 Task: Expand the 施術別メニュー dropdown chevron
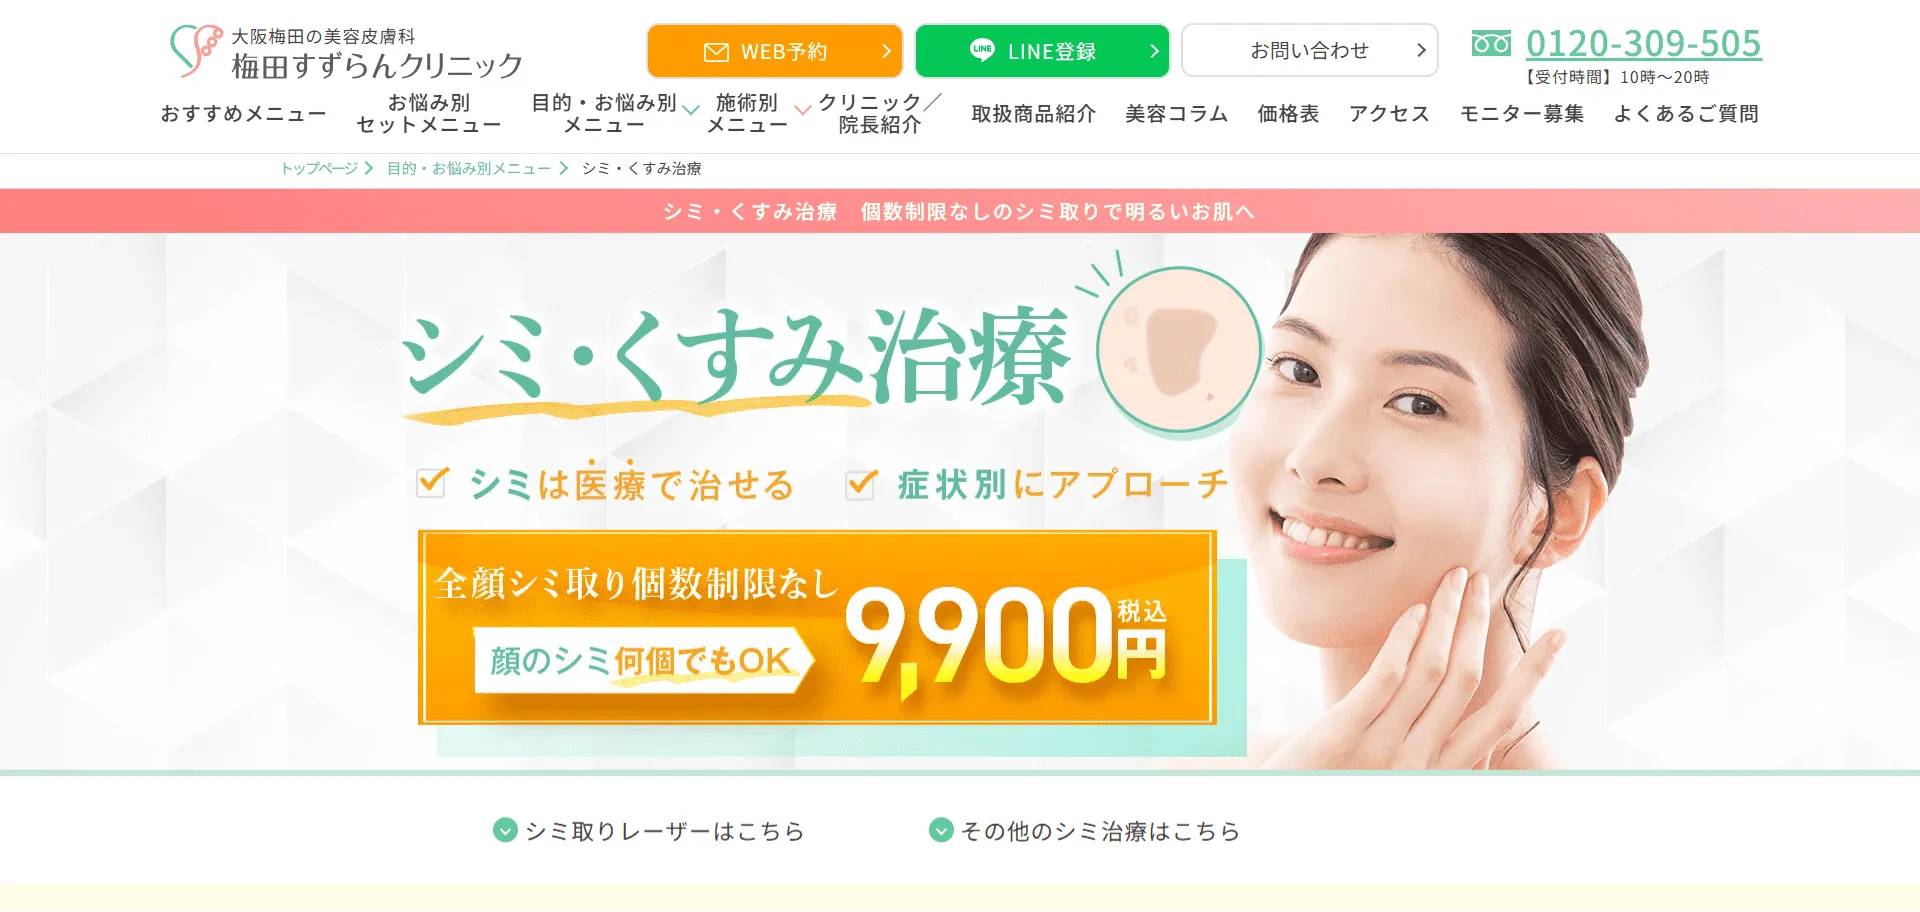pos(802,110)
